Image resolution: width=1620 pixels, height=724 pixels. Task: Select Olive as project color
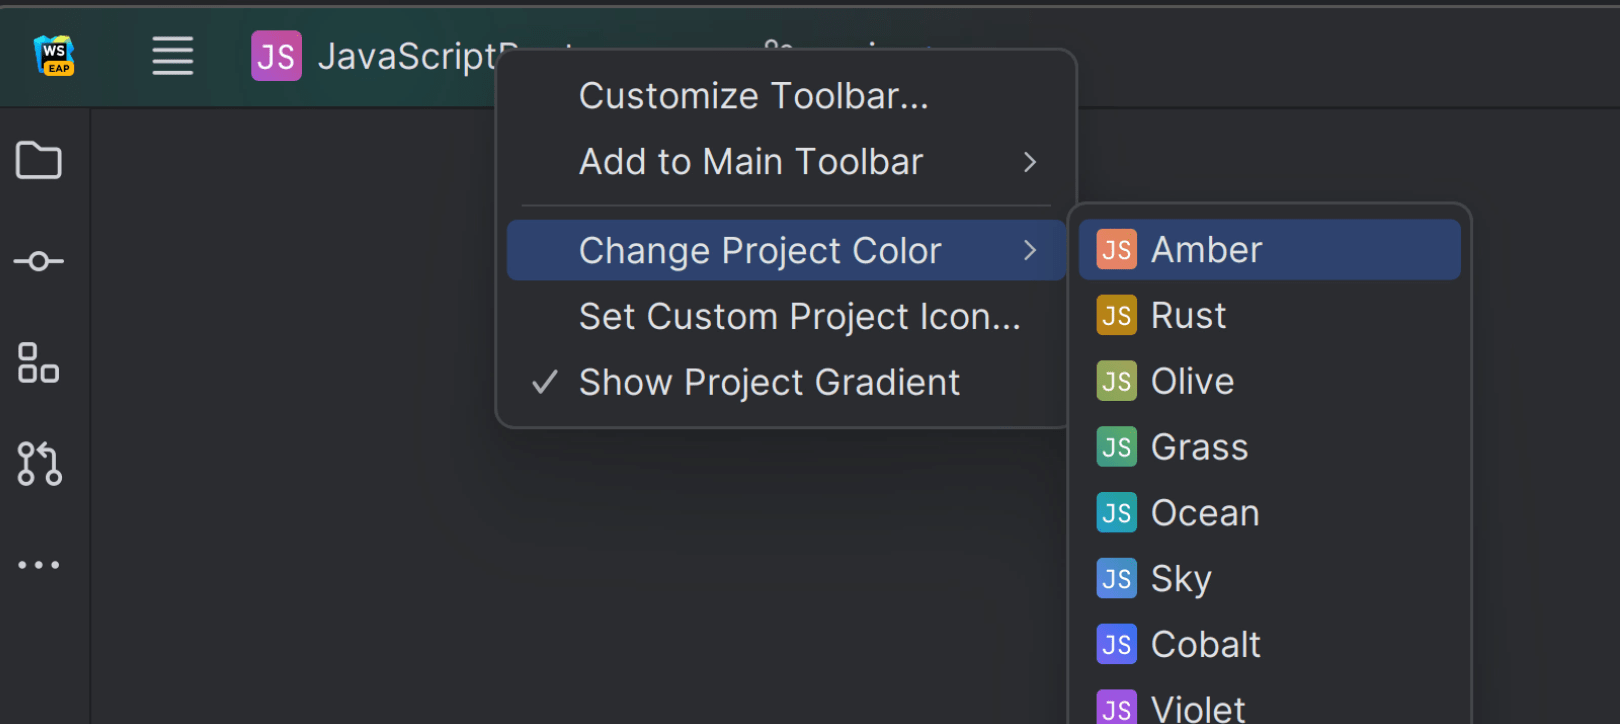(1192, 382)
